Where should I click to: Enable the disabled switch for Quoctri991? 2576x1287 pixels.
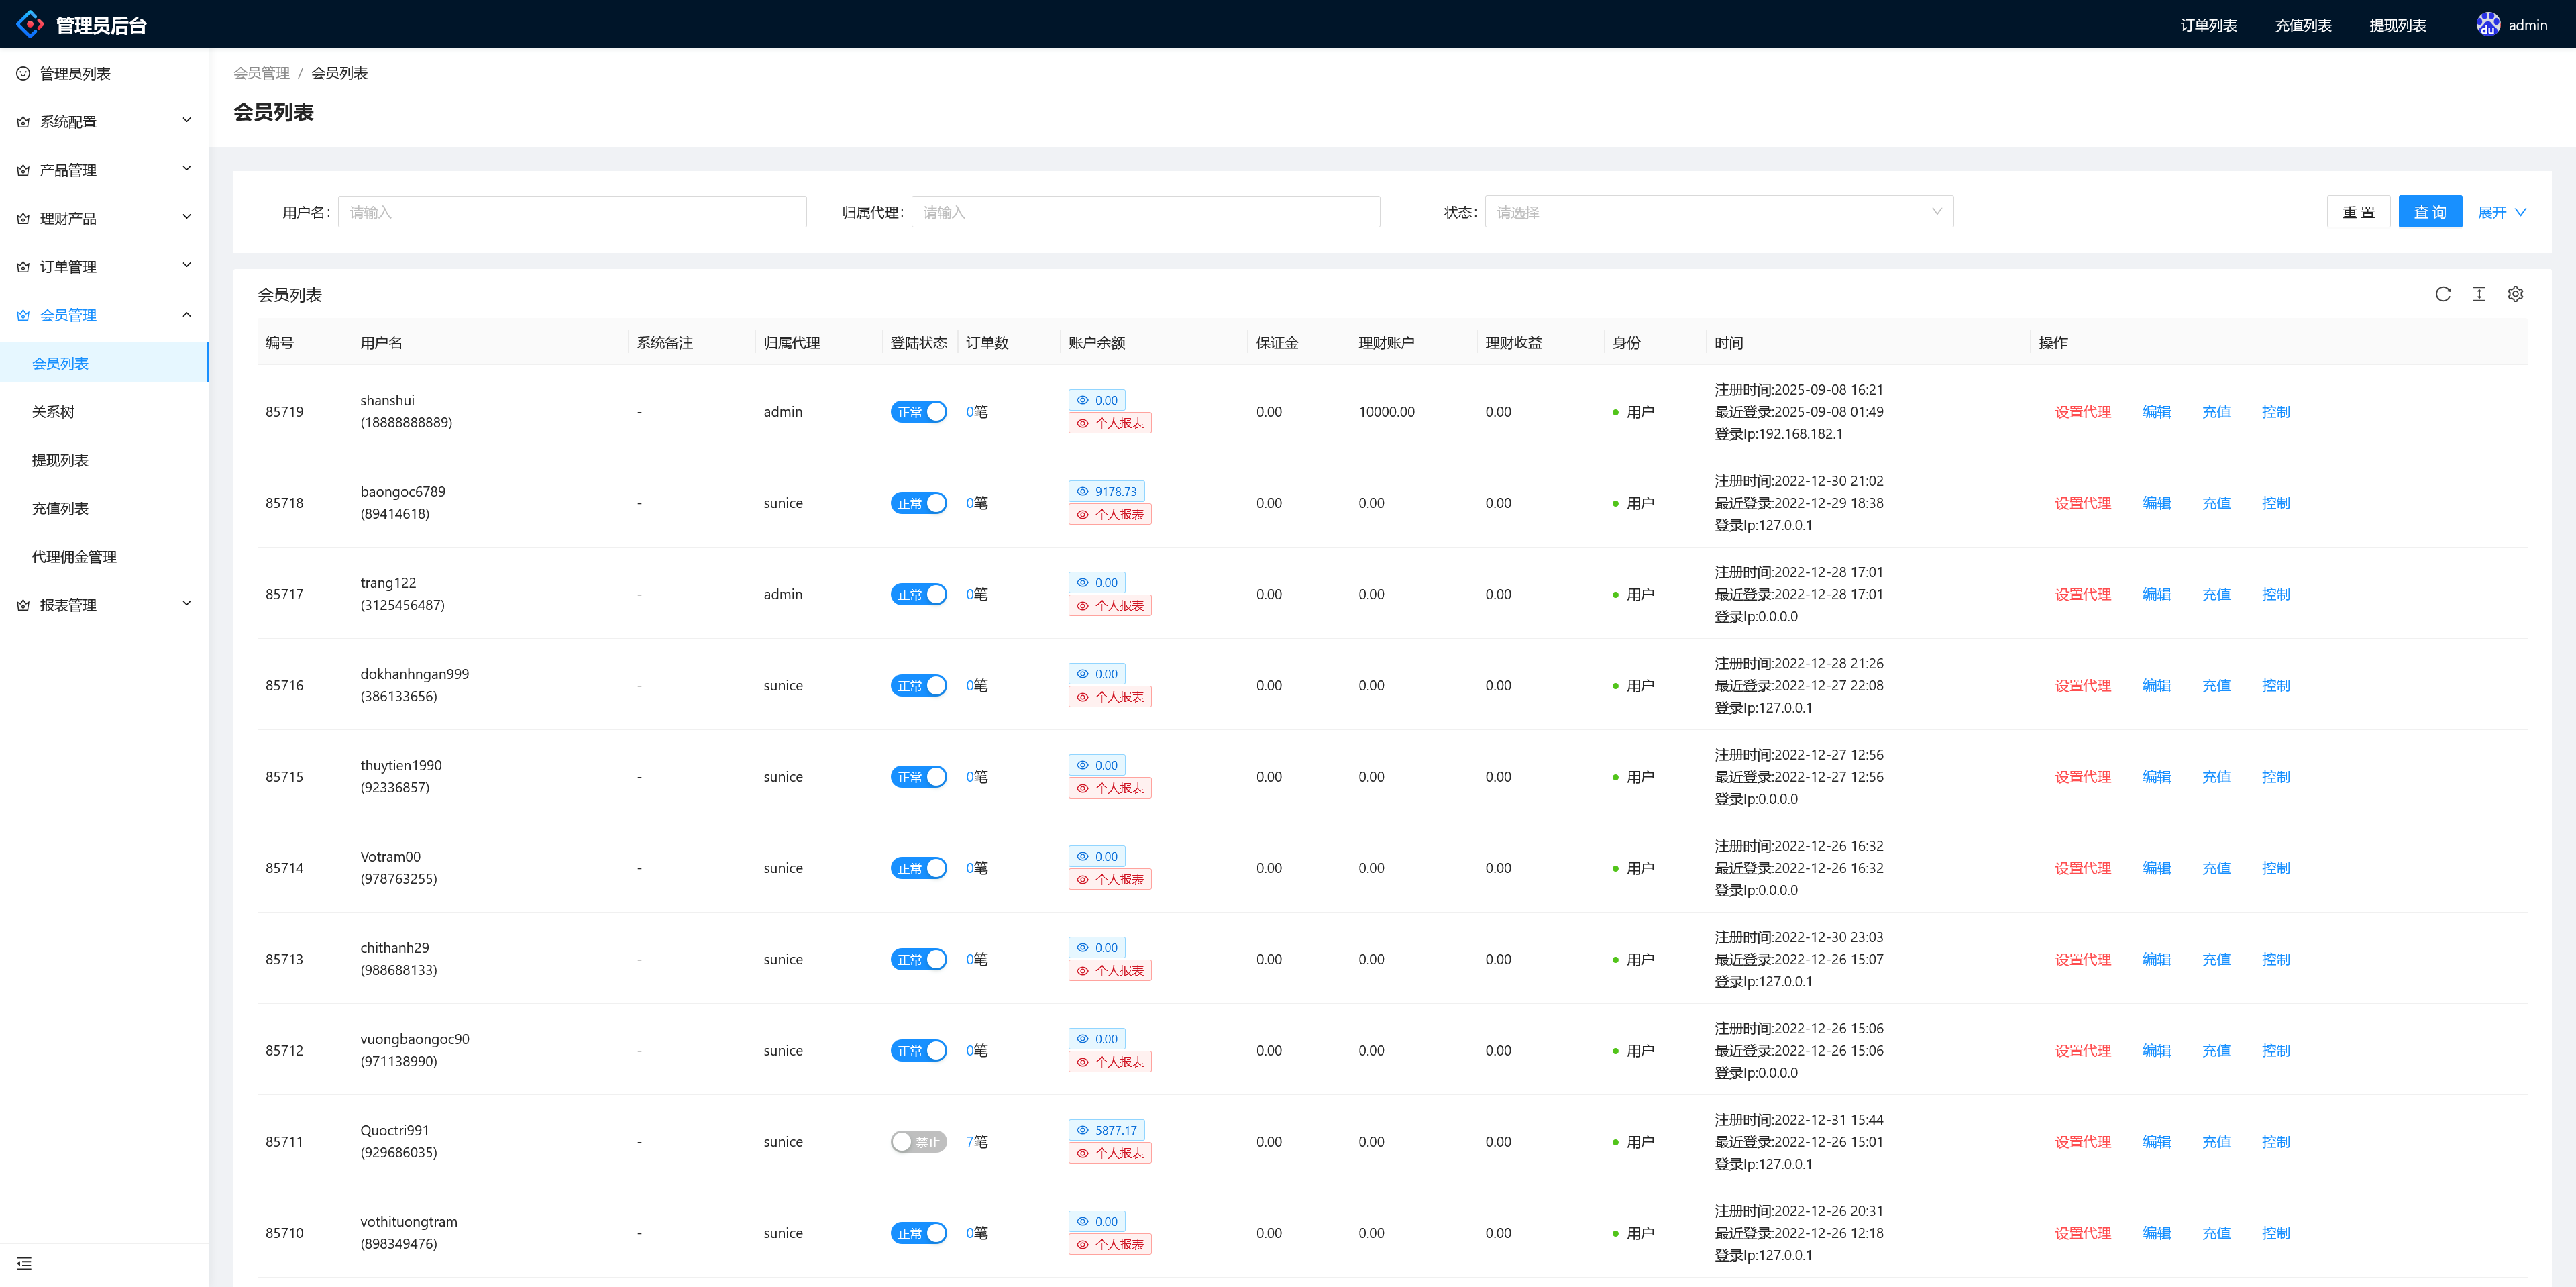(x=918, y=1142)
